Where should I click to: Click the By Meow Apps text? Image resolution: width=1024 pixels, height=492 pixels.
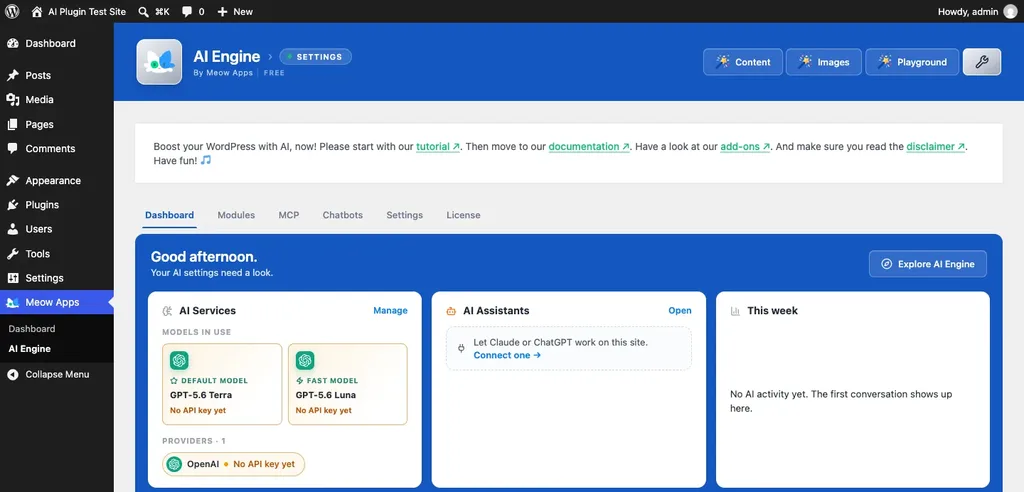(223, 73)
